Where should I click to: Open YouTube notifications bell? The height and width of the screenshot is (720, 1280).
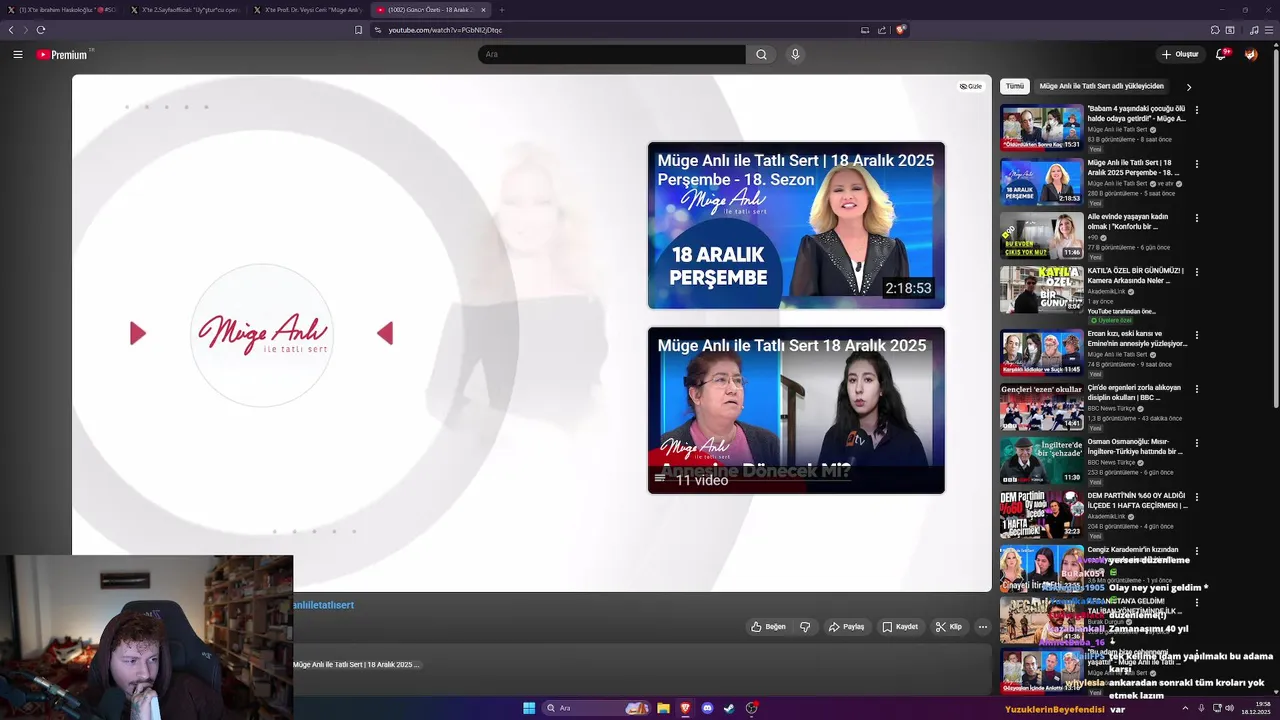point(1221,54)
